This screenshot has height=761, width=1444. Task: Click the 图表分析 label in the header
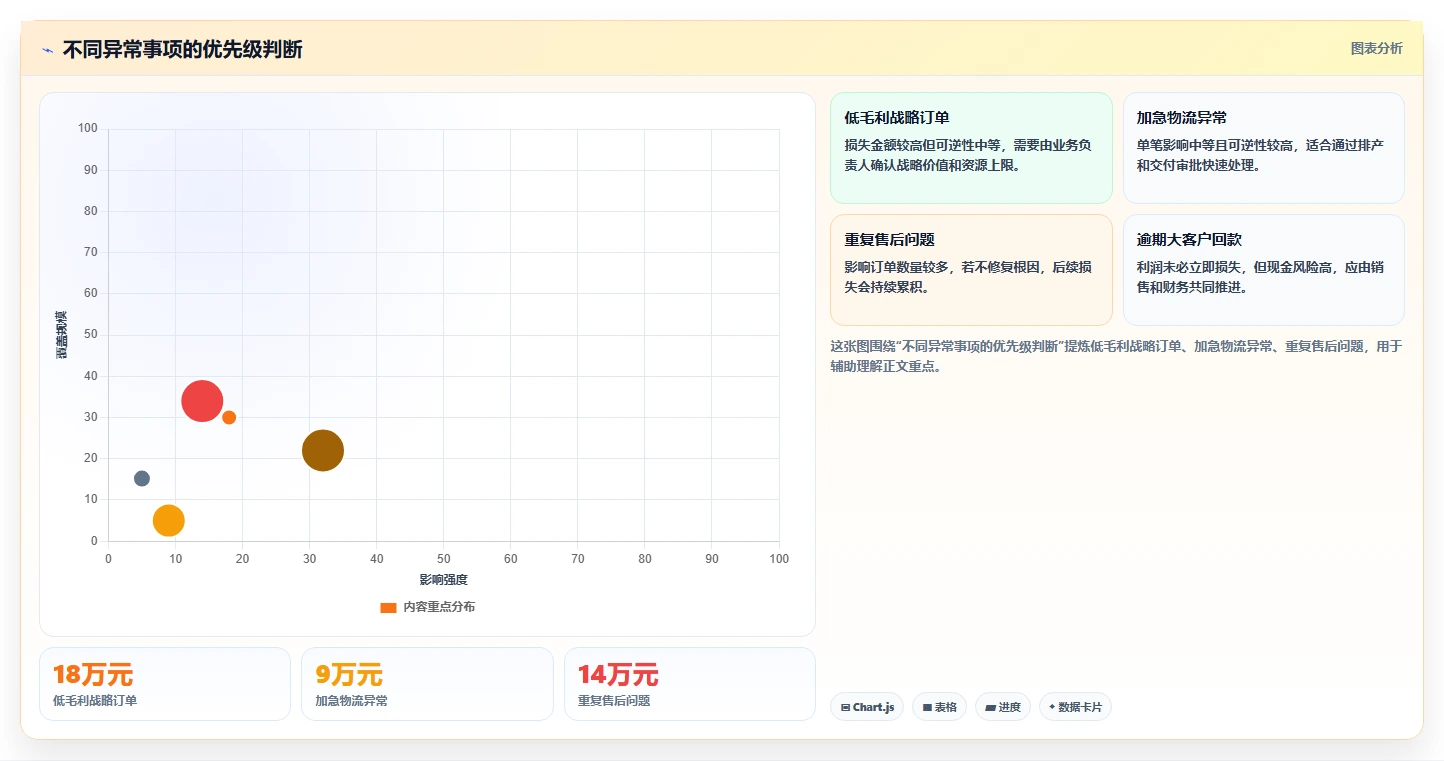[x=1376, y=48]
